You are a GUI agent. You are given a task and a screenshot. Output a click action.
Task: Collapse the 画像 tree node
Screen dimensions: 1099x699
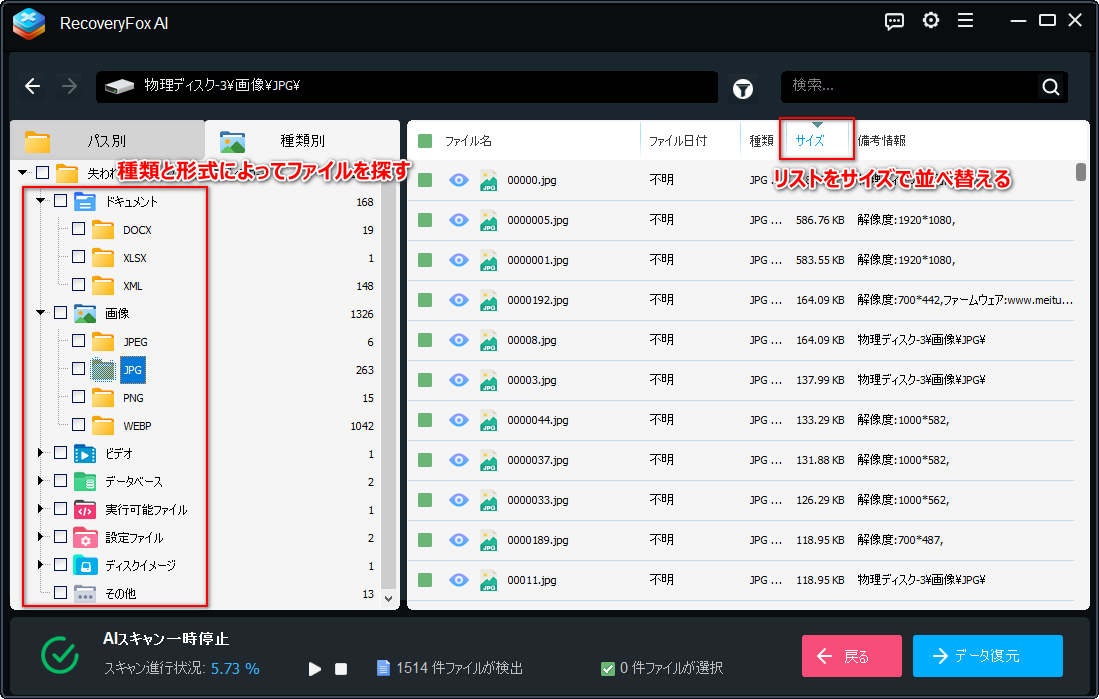pos(41,313)
